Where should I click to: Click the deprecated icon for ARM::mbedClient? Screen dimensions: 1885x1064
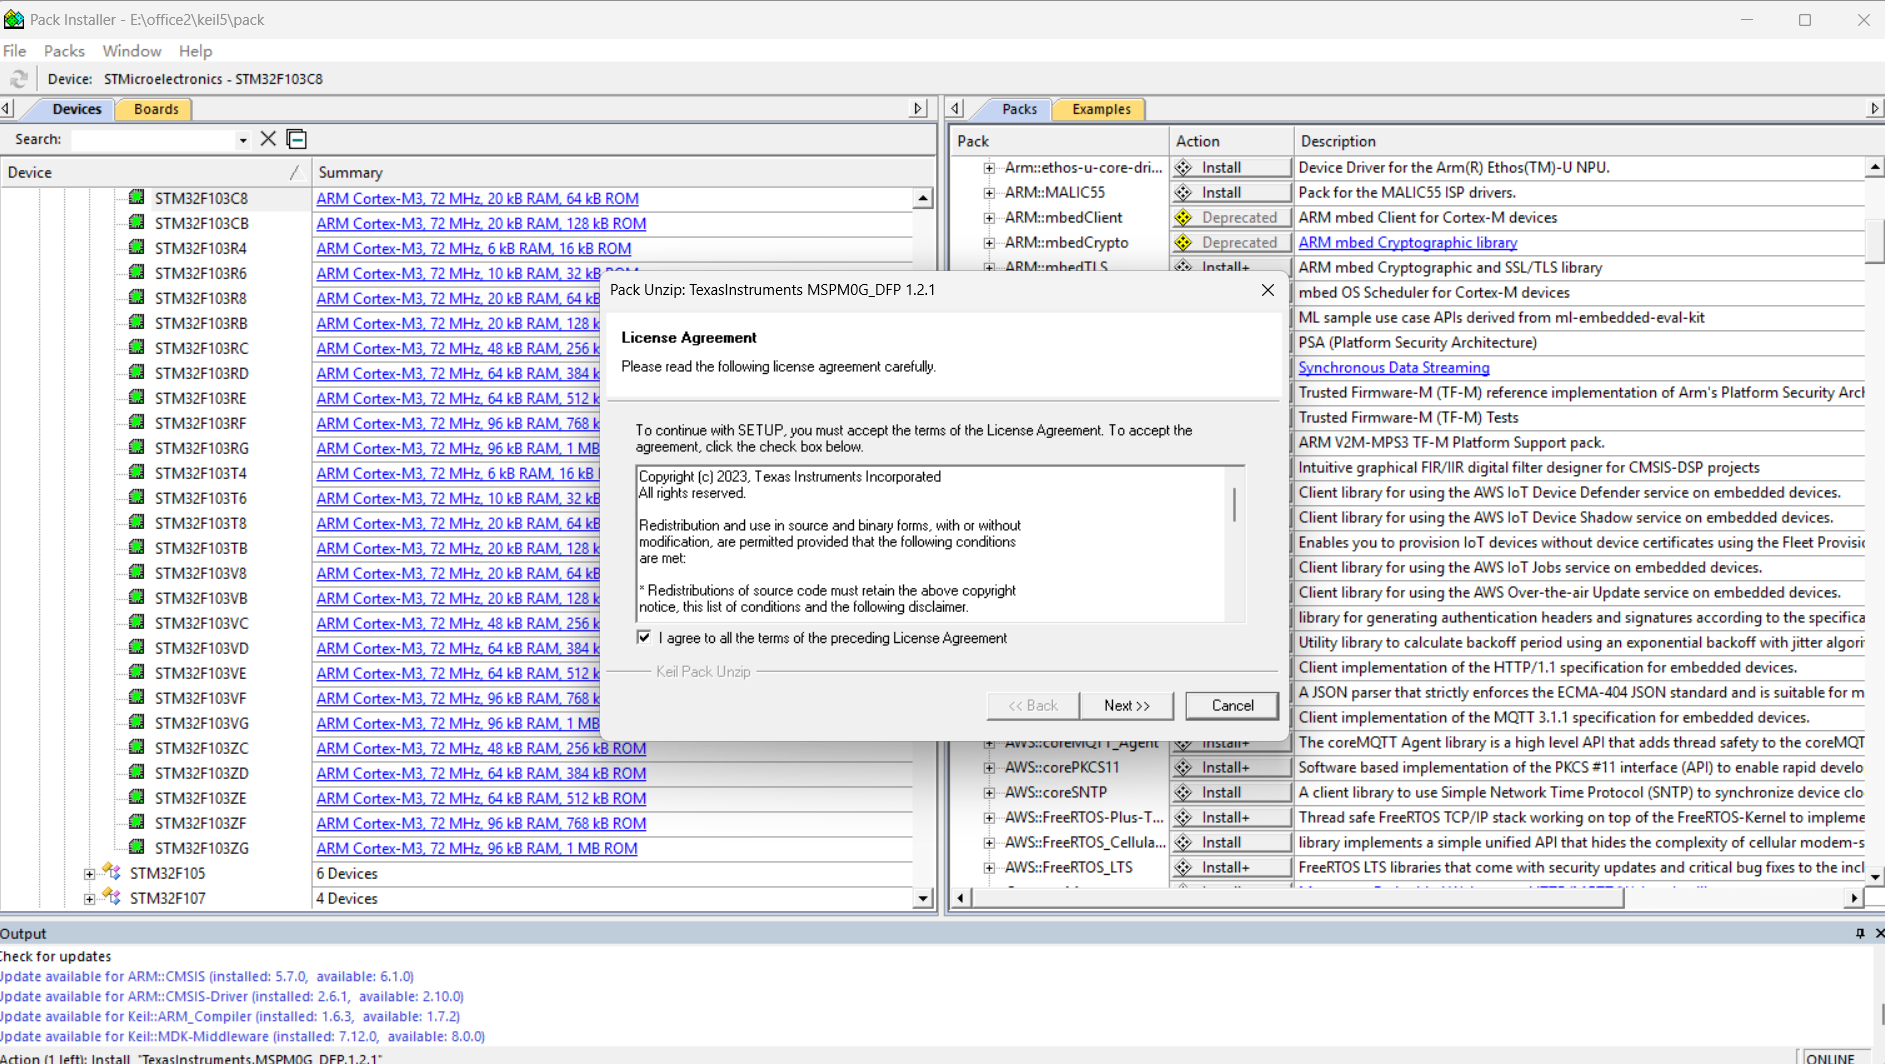coord(1184,217)
